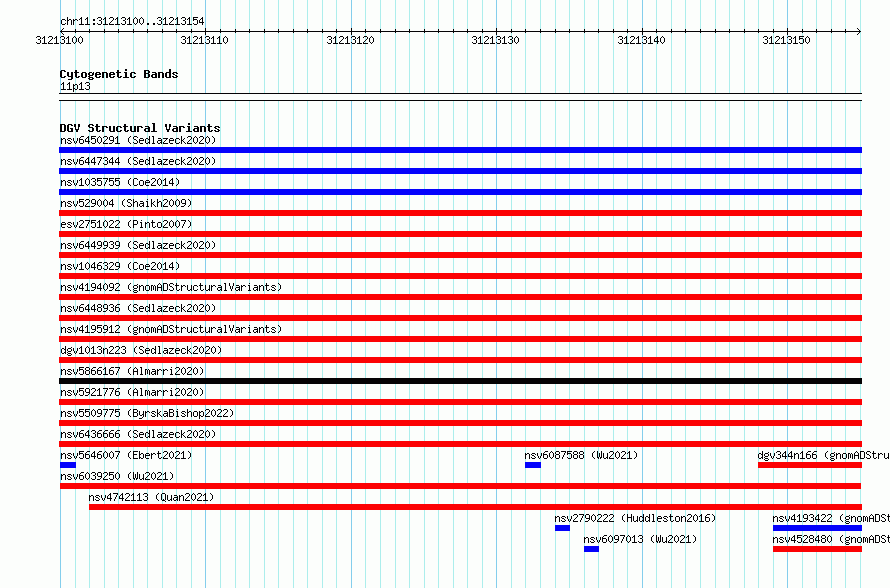This screenshot has width=890, height=588.
Task: Select the red bar for nsv1046329
Action: (460, 276)
